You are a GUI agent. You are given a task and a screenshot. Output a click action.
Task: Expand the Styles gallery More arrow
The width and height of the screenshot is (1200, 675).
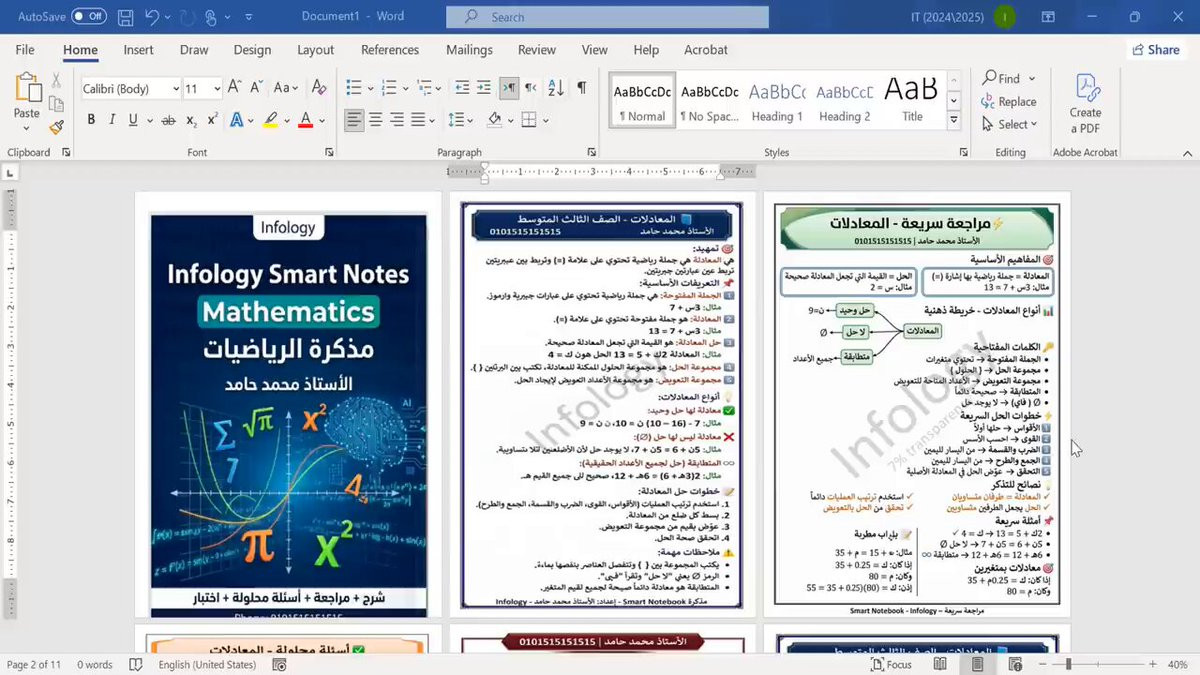tap(954, 120)
